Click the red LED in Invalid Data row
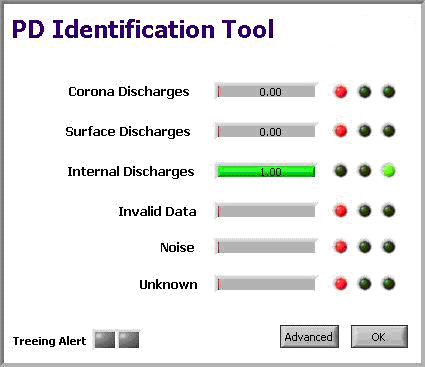This screenshot has height=367, width=425. coord(341,211)
